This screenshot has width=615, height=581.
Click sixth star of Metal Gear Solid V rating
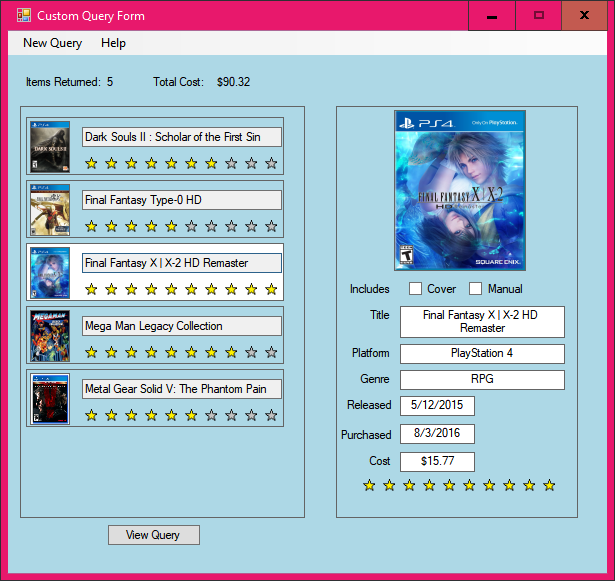click(191, 415)
